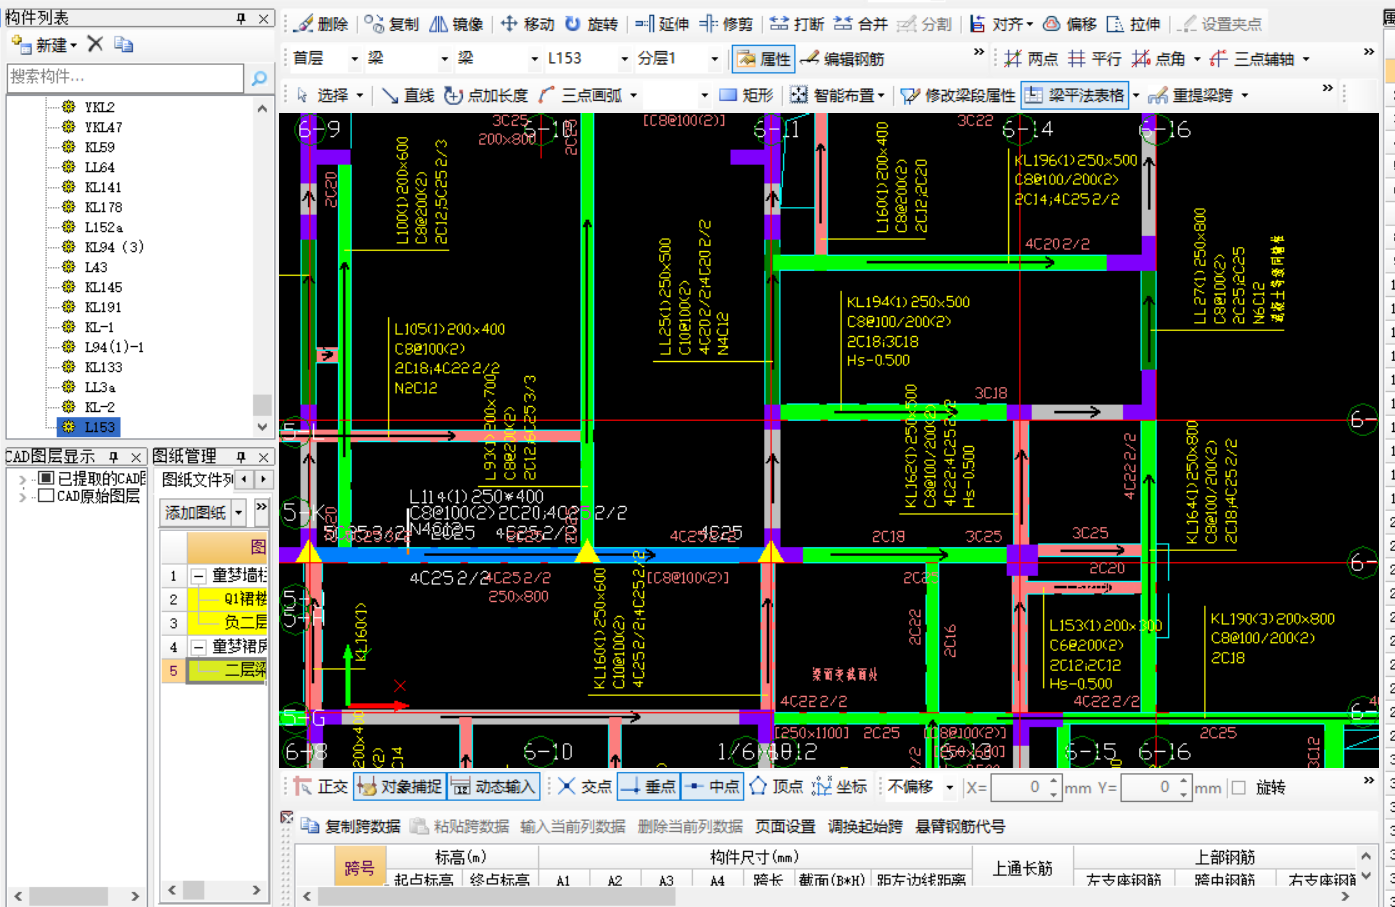Screen dimensions: 1395x907
Task: Toggle 梁平法表格 beam table button
Action: 1075,95
